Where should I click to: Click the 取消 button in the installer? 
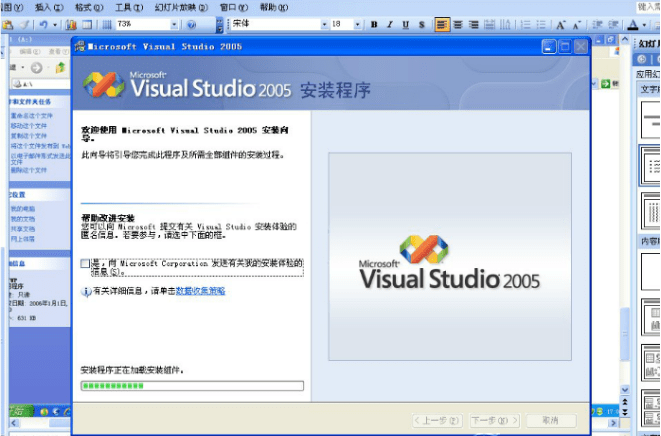click(x=548, y=420)
